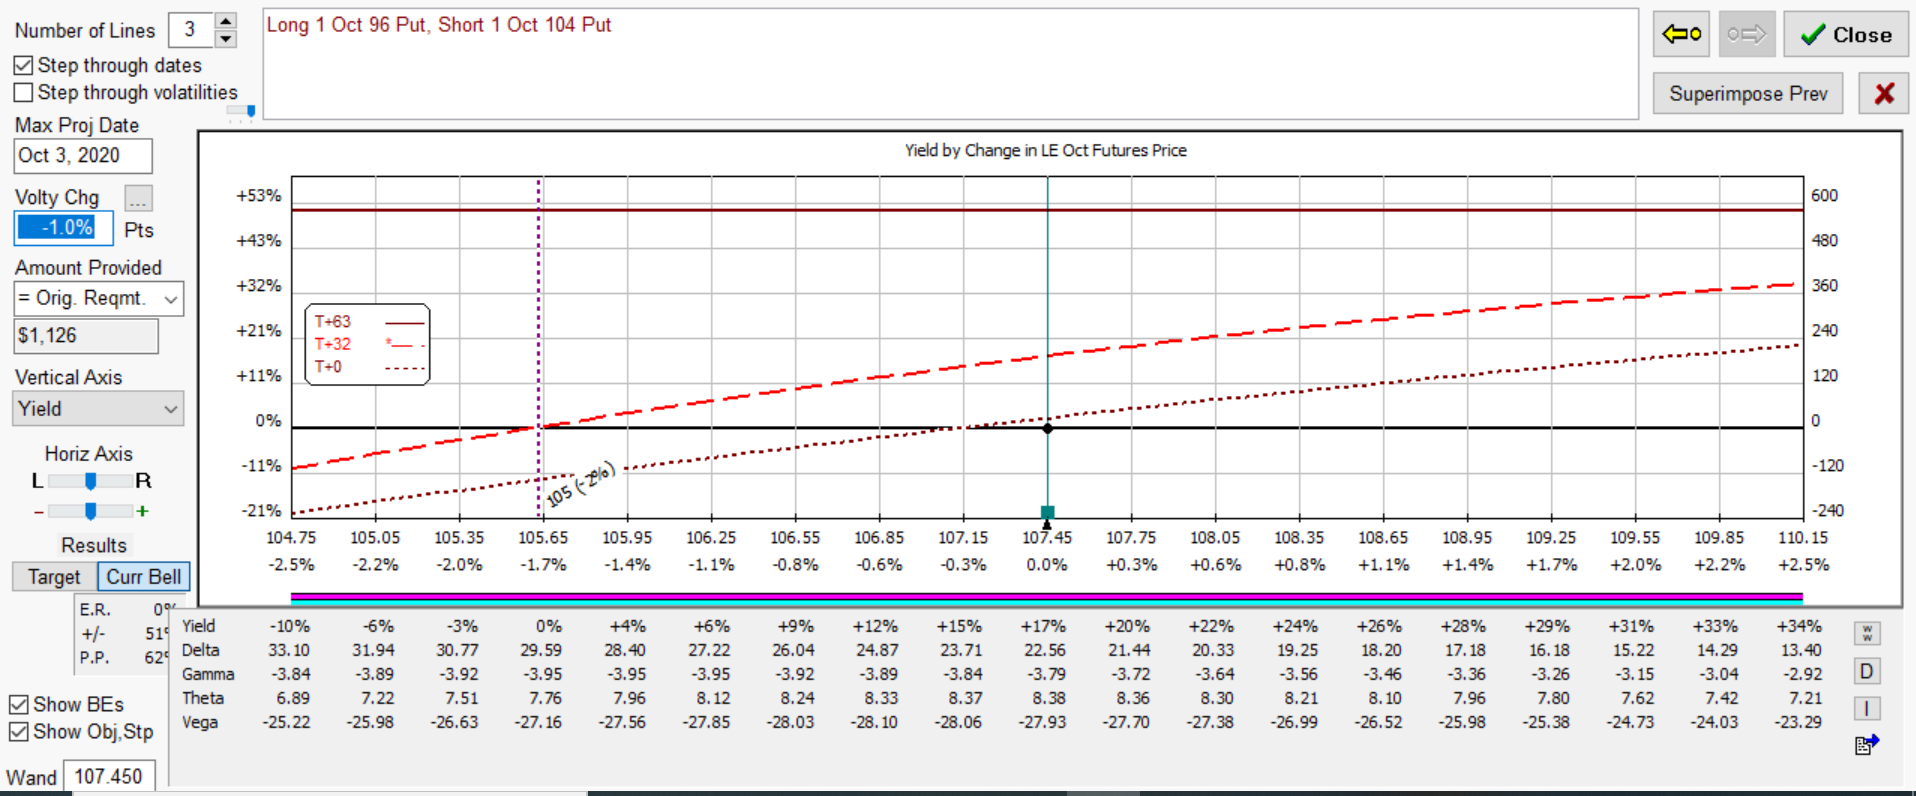Increase the Number of Lines spinner
The width and height of the screenshot is (1916, 796).
tap(226, 21)
